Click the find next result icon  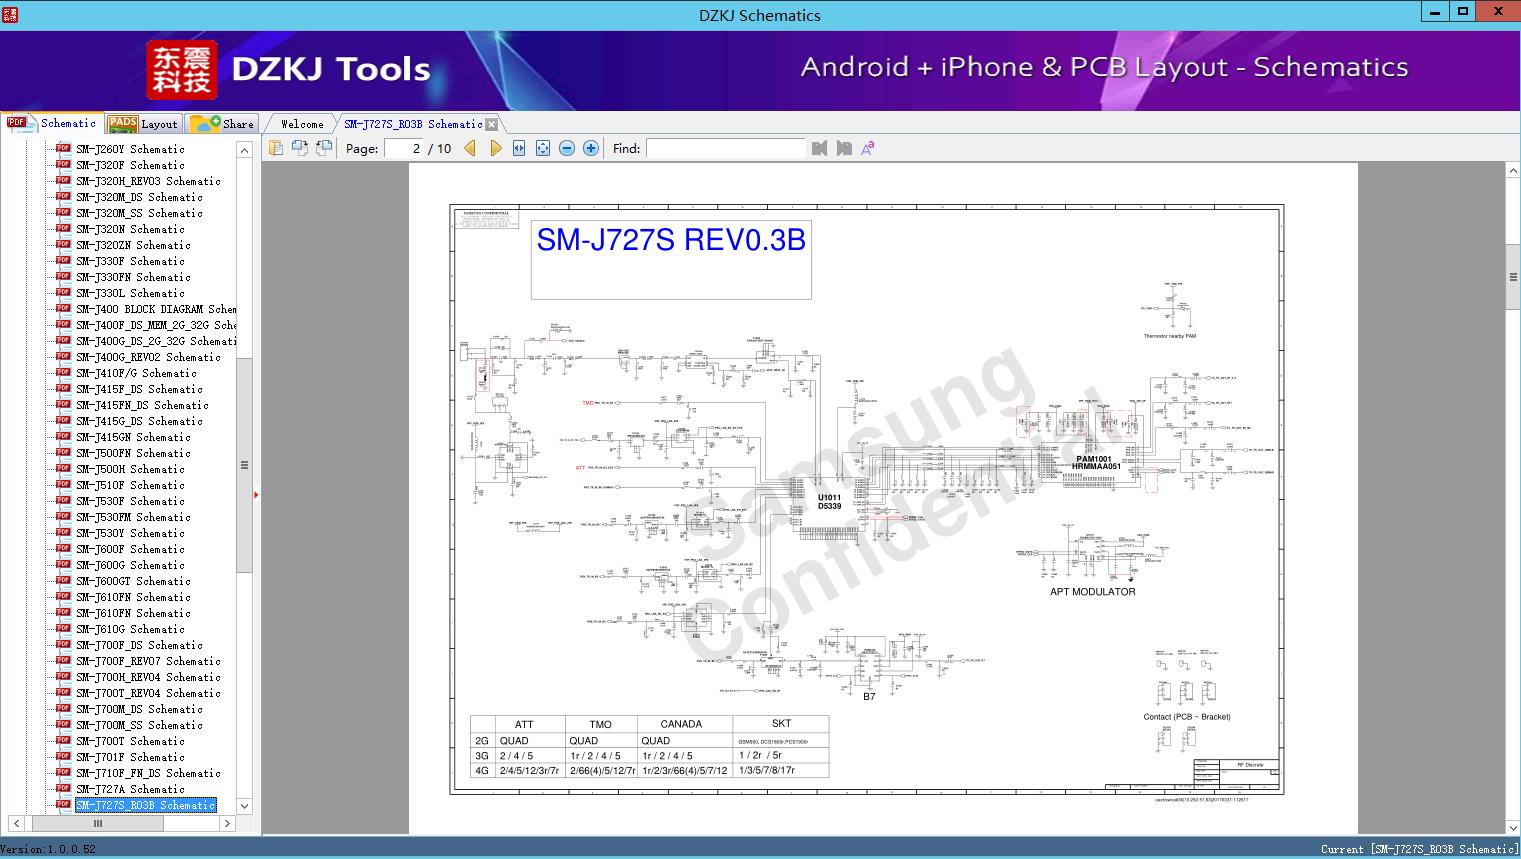click(x=843, y=148)
